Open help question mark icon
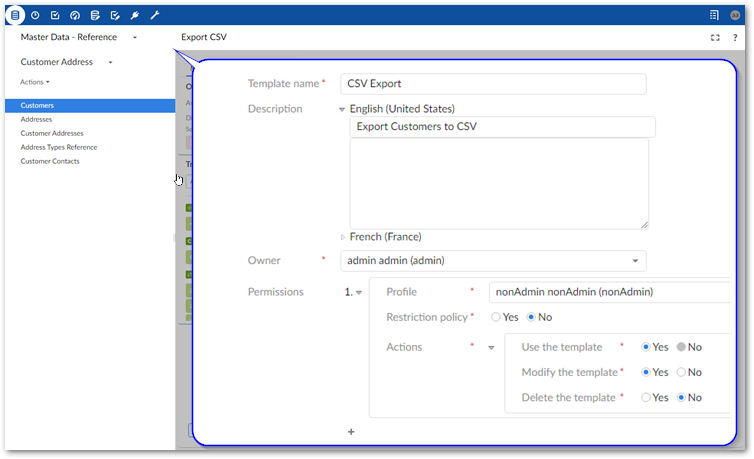Screen dimensions: 754x459 point(735,37)
